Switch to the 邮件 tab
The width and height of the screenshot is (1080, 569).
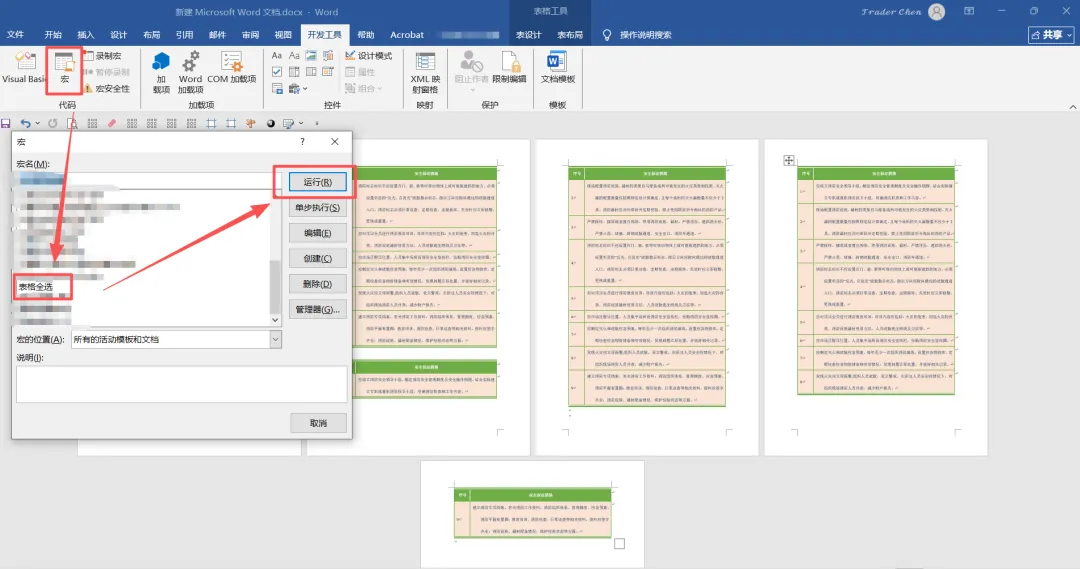click(217, 34)
